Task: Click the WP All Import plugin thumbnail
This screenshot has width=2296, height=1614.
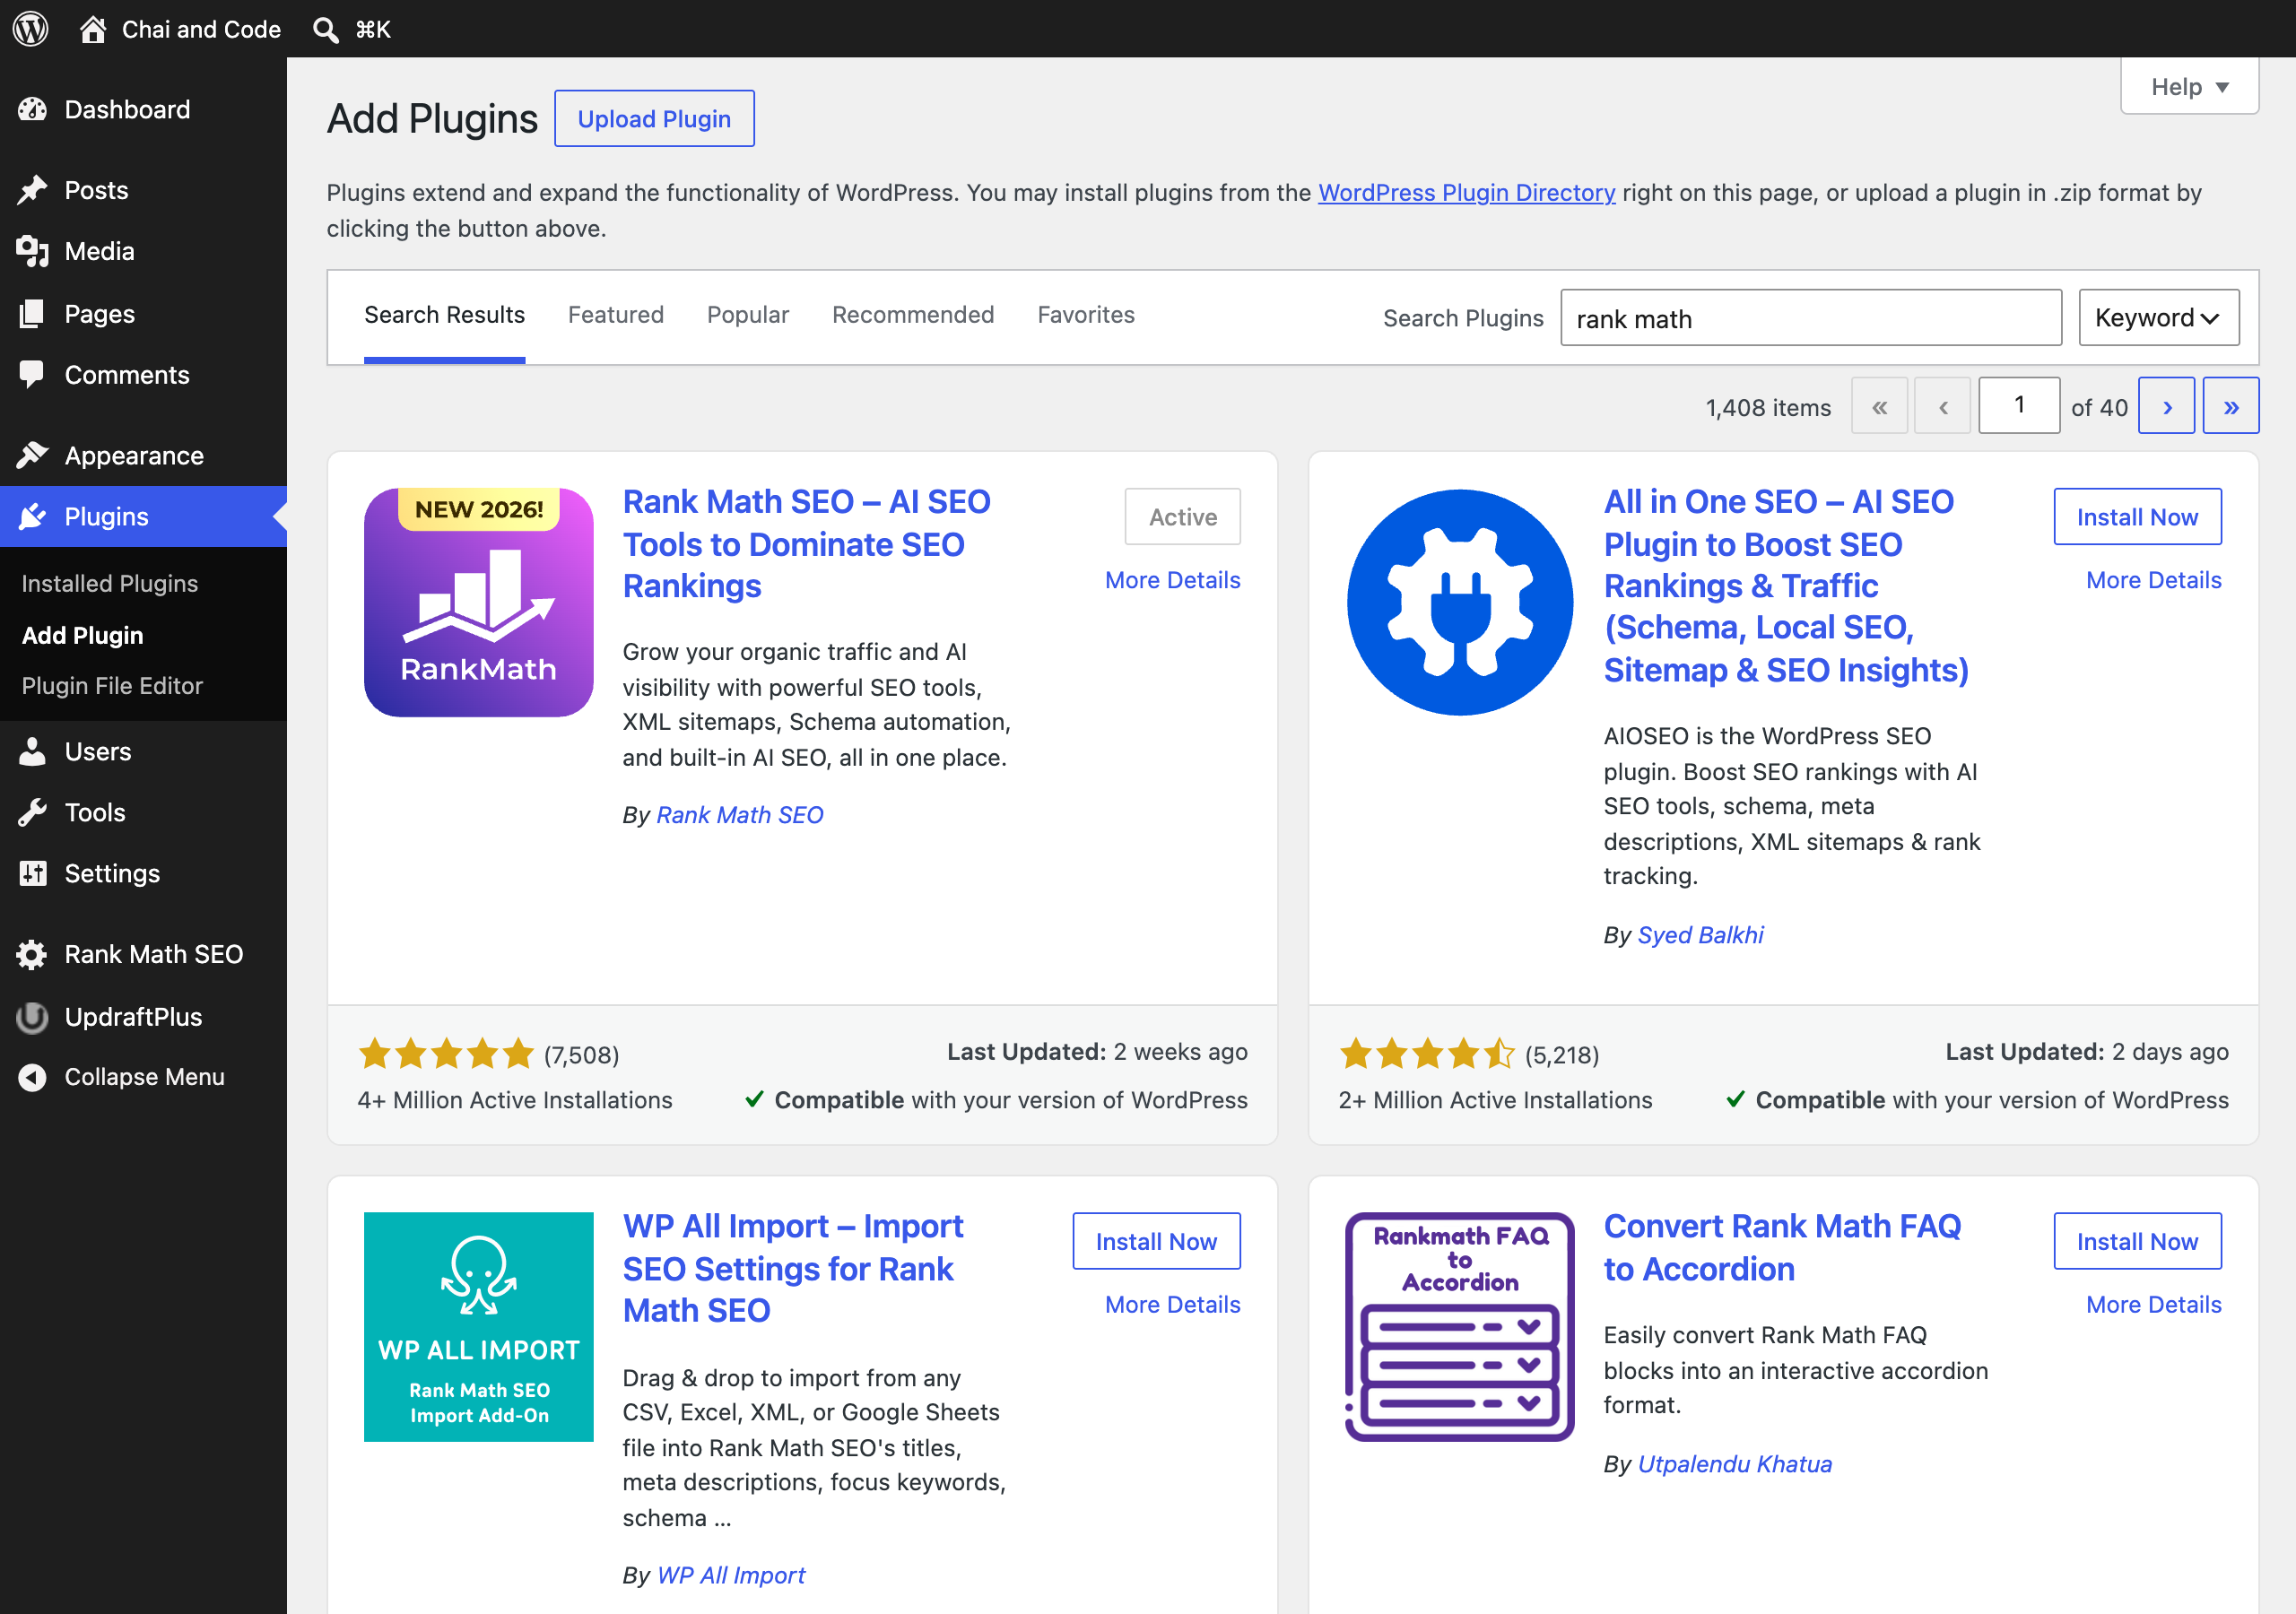Action: [x=478, y=1327]
